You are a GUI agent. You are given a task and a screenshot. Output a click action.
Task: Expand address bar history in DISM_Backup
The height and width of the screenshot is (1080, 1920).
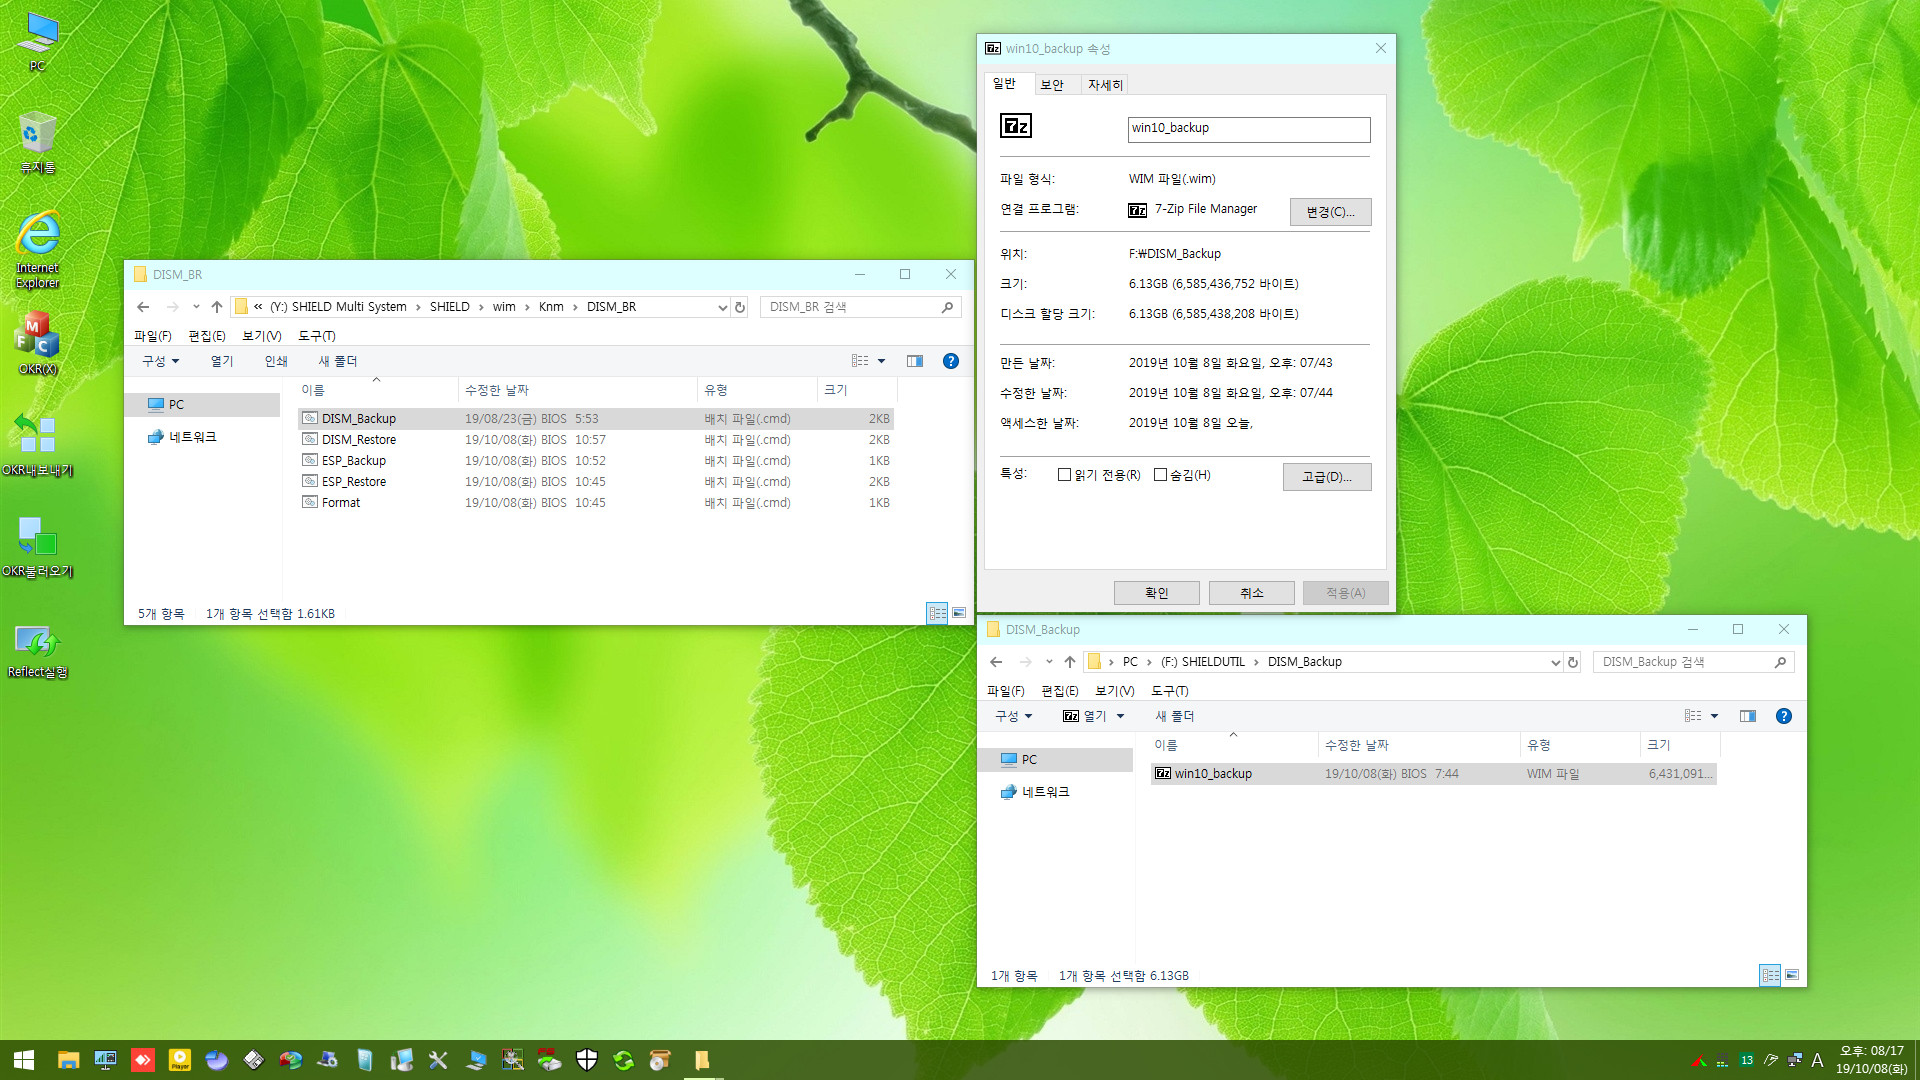click(1555, 662)
